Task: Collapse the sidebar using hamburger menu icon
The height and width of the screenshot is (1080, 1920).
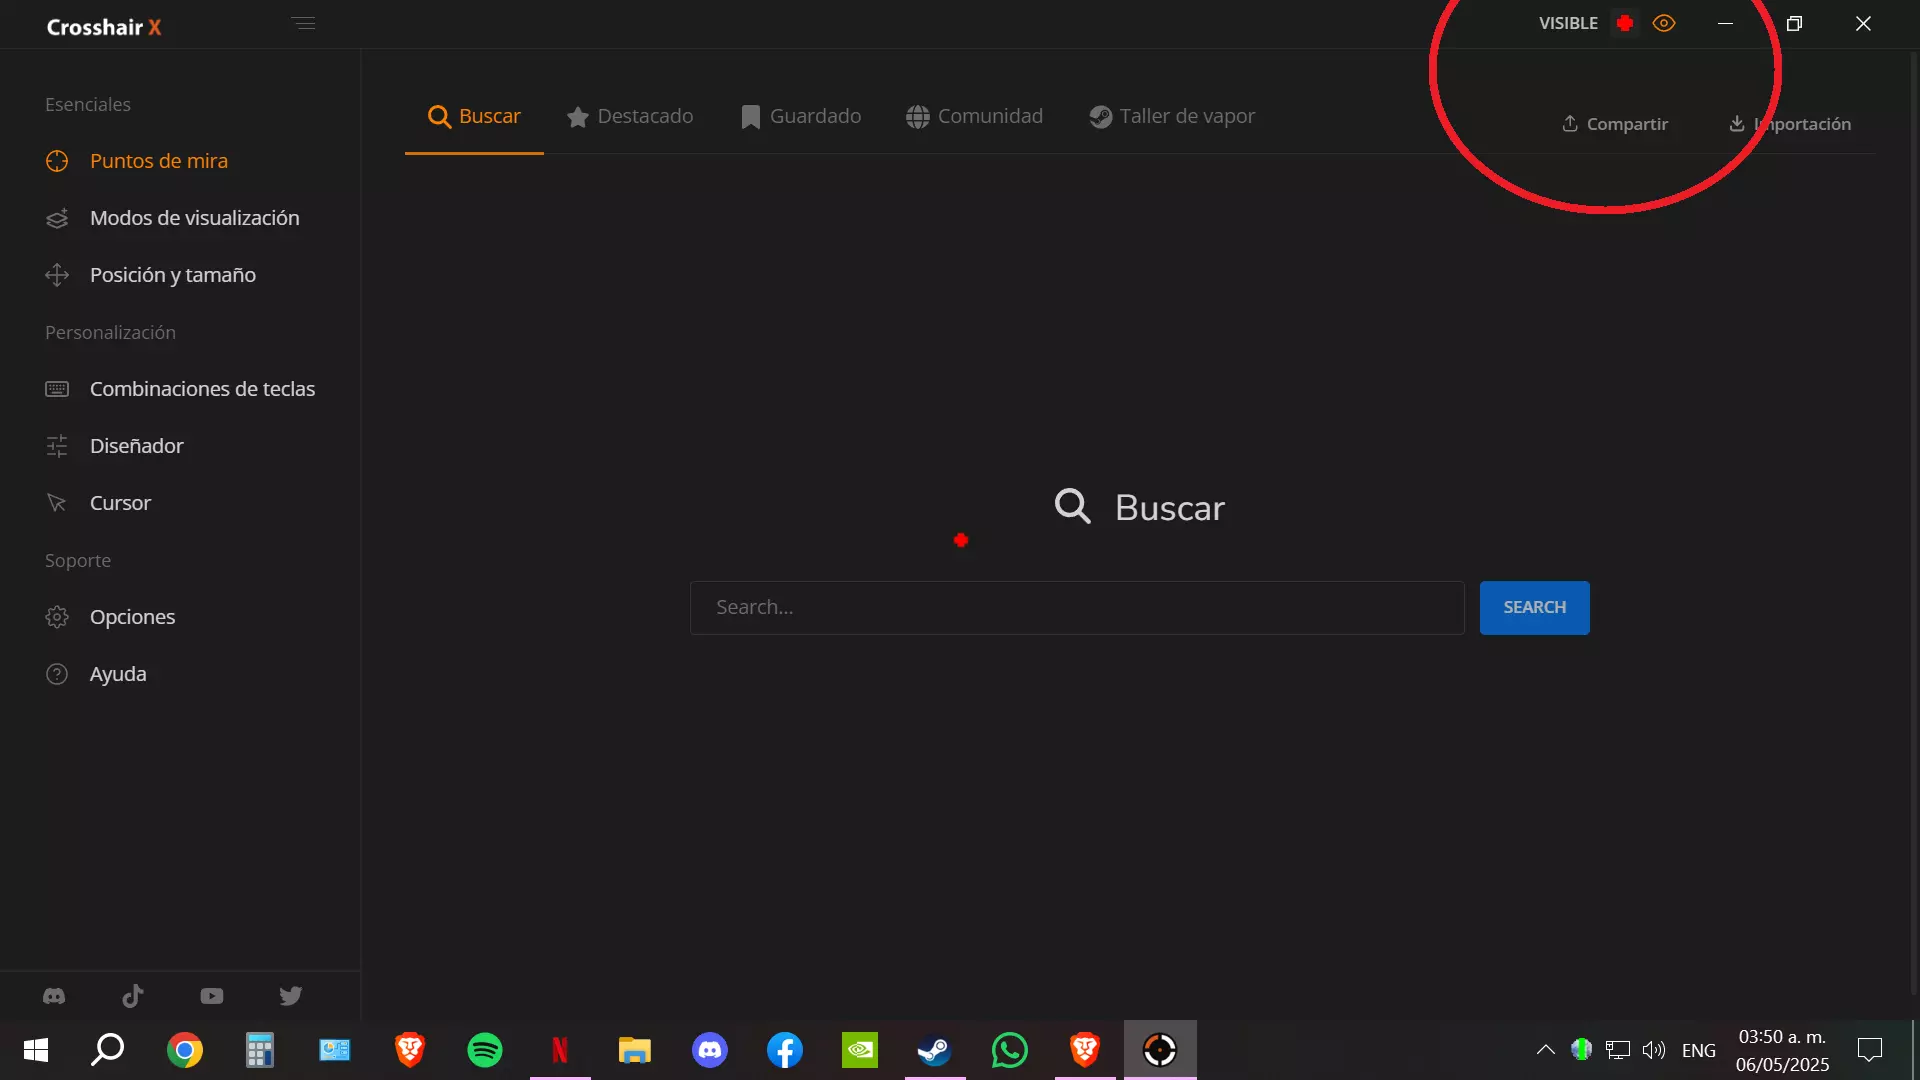Action: [x=304, y=23]
